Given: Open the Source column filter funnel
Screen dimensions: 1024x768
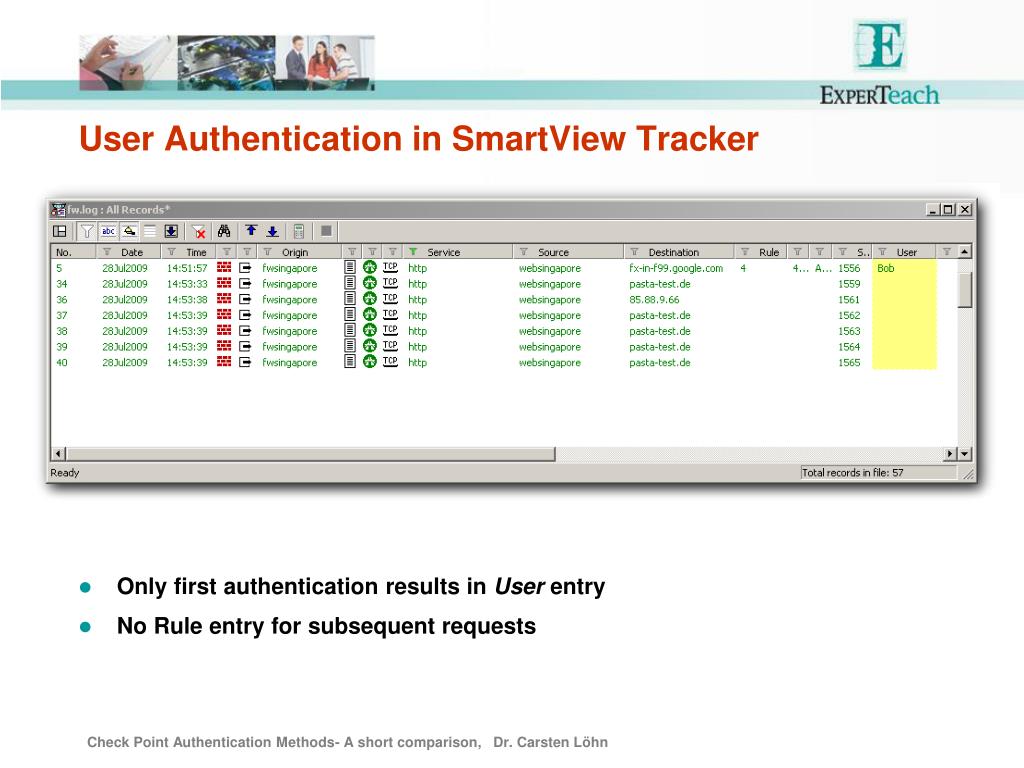Looking at the screenshot, I should 523,252.
